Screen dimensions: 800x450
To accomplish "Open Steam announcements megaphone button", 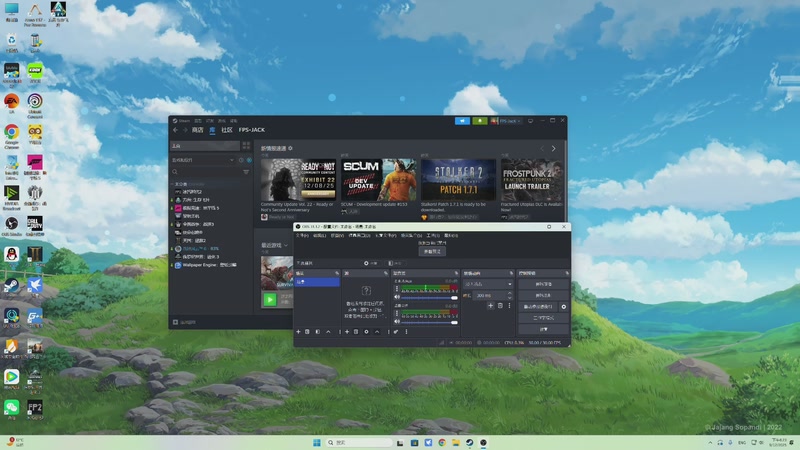I will tap(462, 121).
